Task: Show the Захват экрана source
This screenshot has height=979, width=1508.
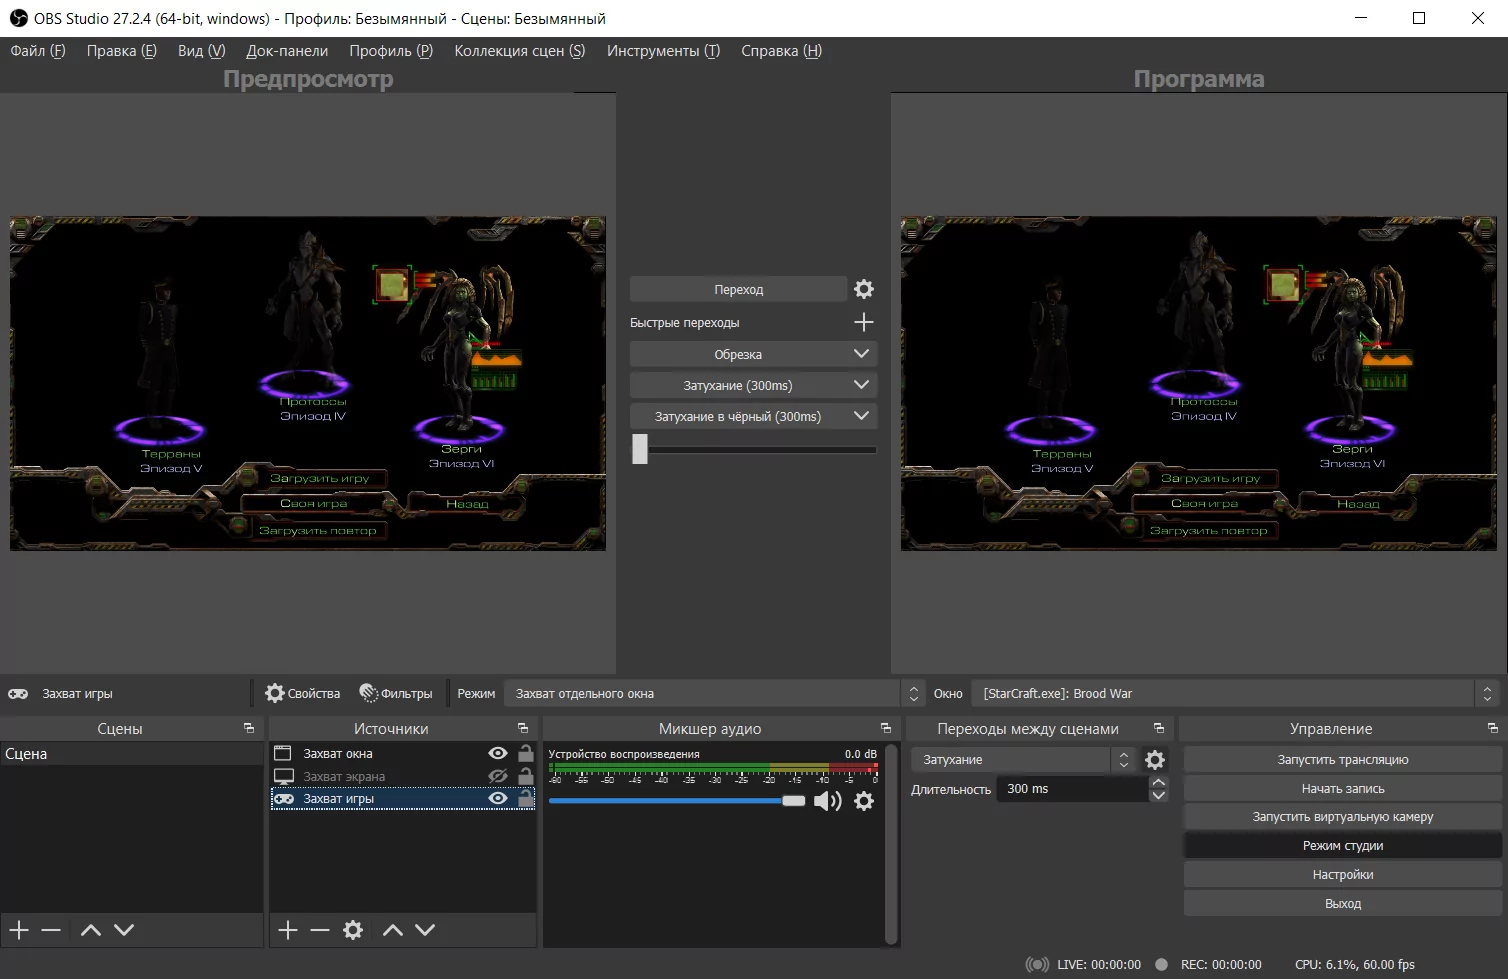Action: point(498,776)
